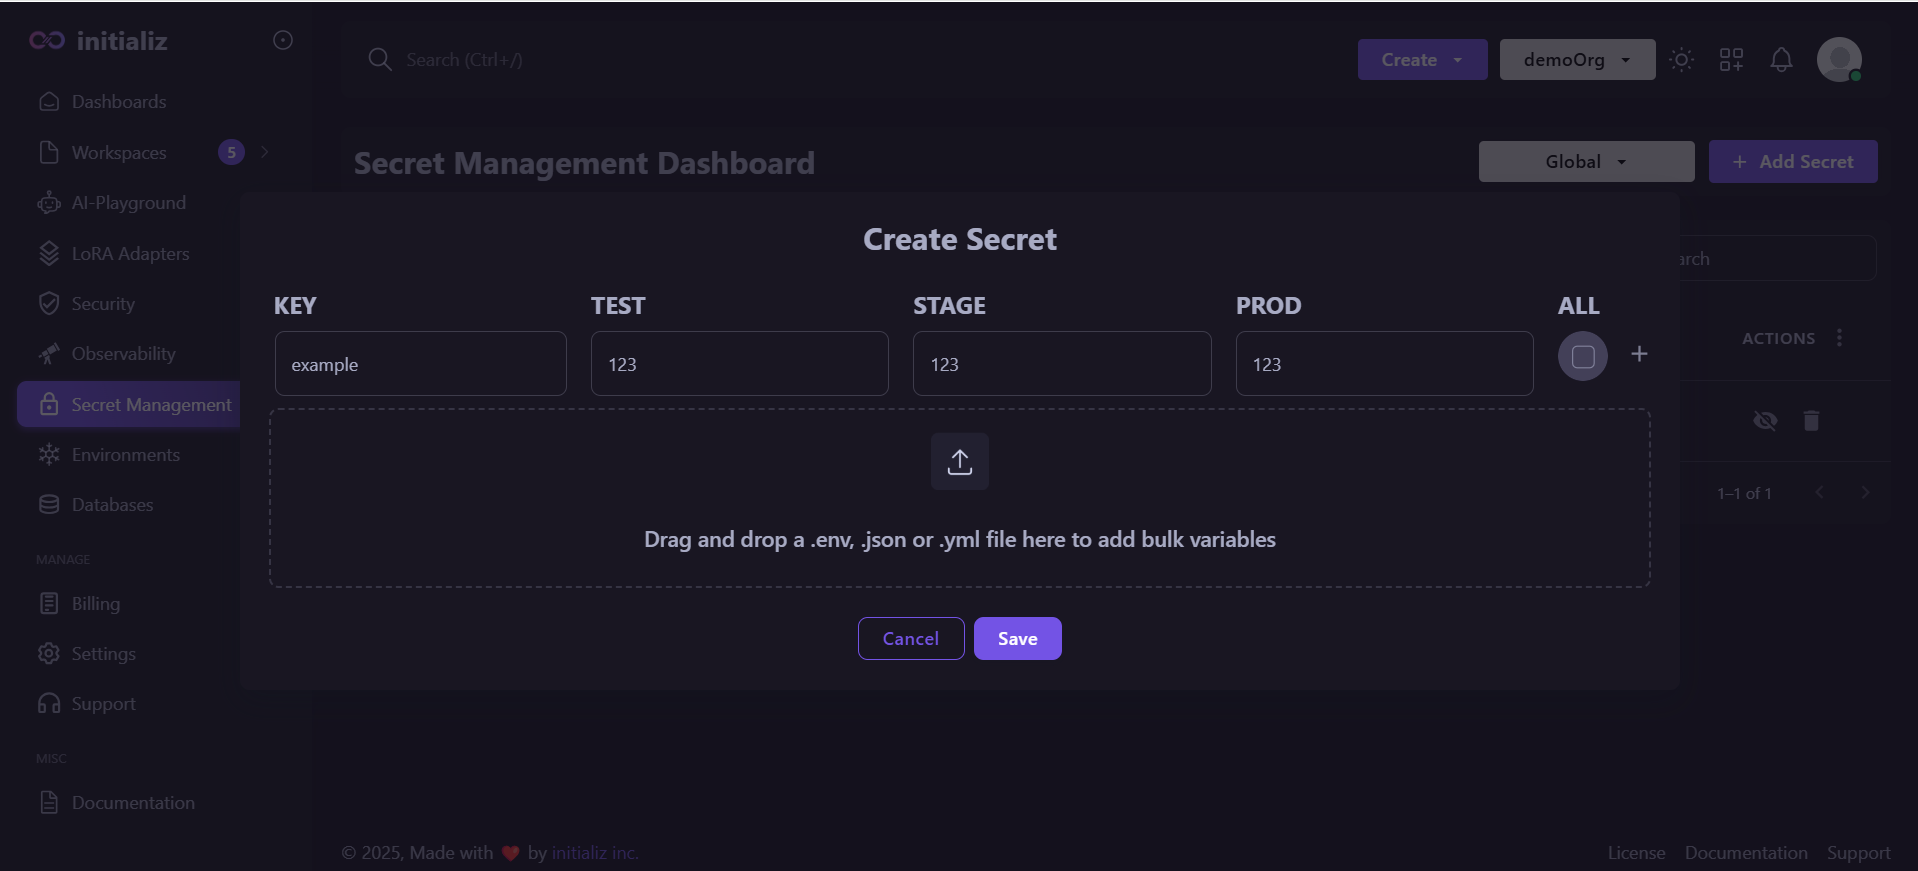Open the notifications bell

coord(1782,60)
